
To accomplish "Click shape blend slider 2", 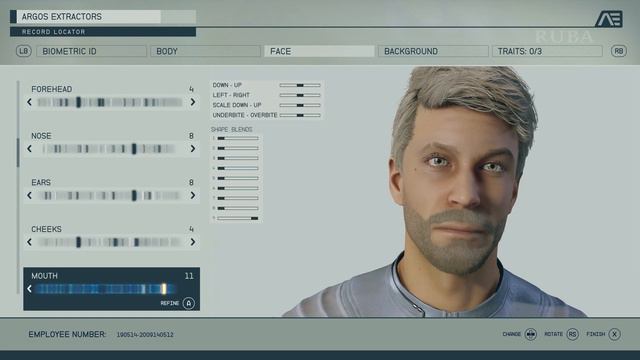I will [x=238, y=148].
